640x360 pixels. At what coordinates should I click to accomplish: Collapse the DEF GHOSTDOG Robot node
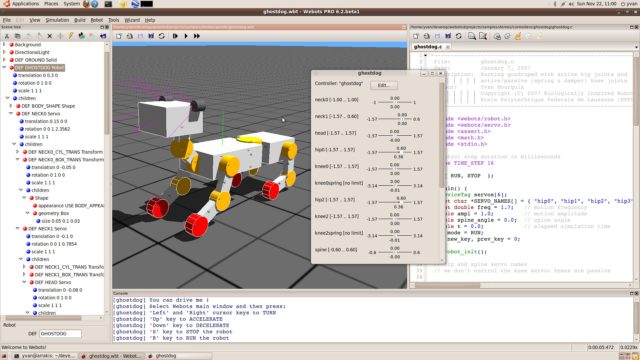point(4,67)
